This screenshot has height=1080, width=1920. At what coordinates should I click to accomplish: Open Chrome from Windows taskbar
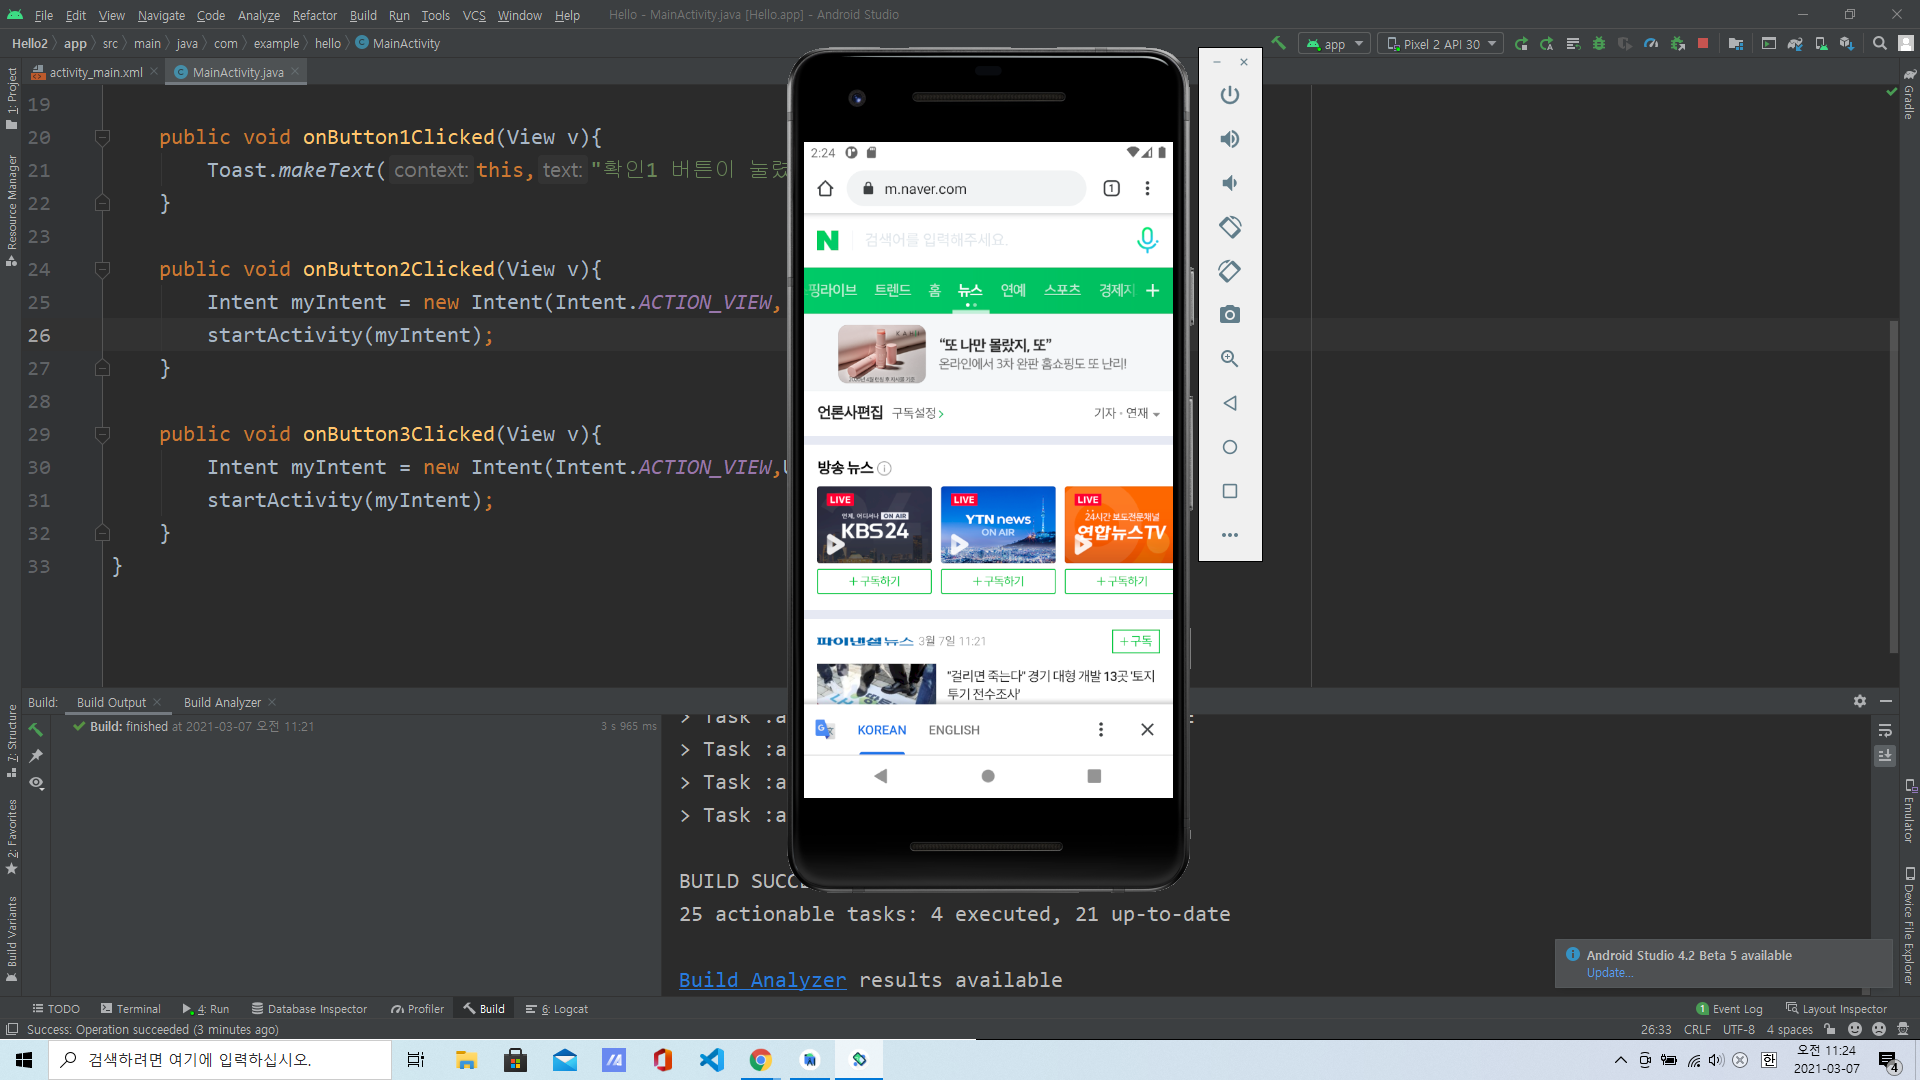(761, 1060)
